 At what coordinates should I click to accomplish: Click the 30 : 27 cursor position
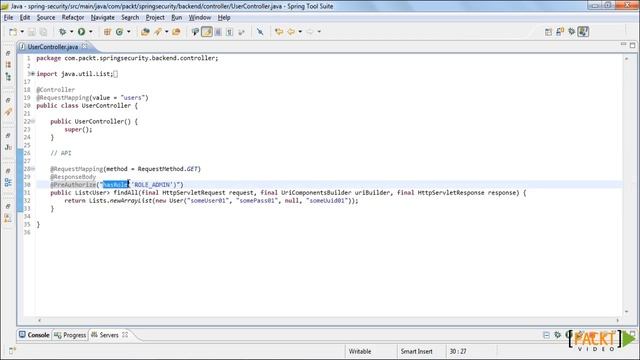458,351
